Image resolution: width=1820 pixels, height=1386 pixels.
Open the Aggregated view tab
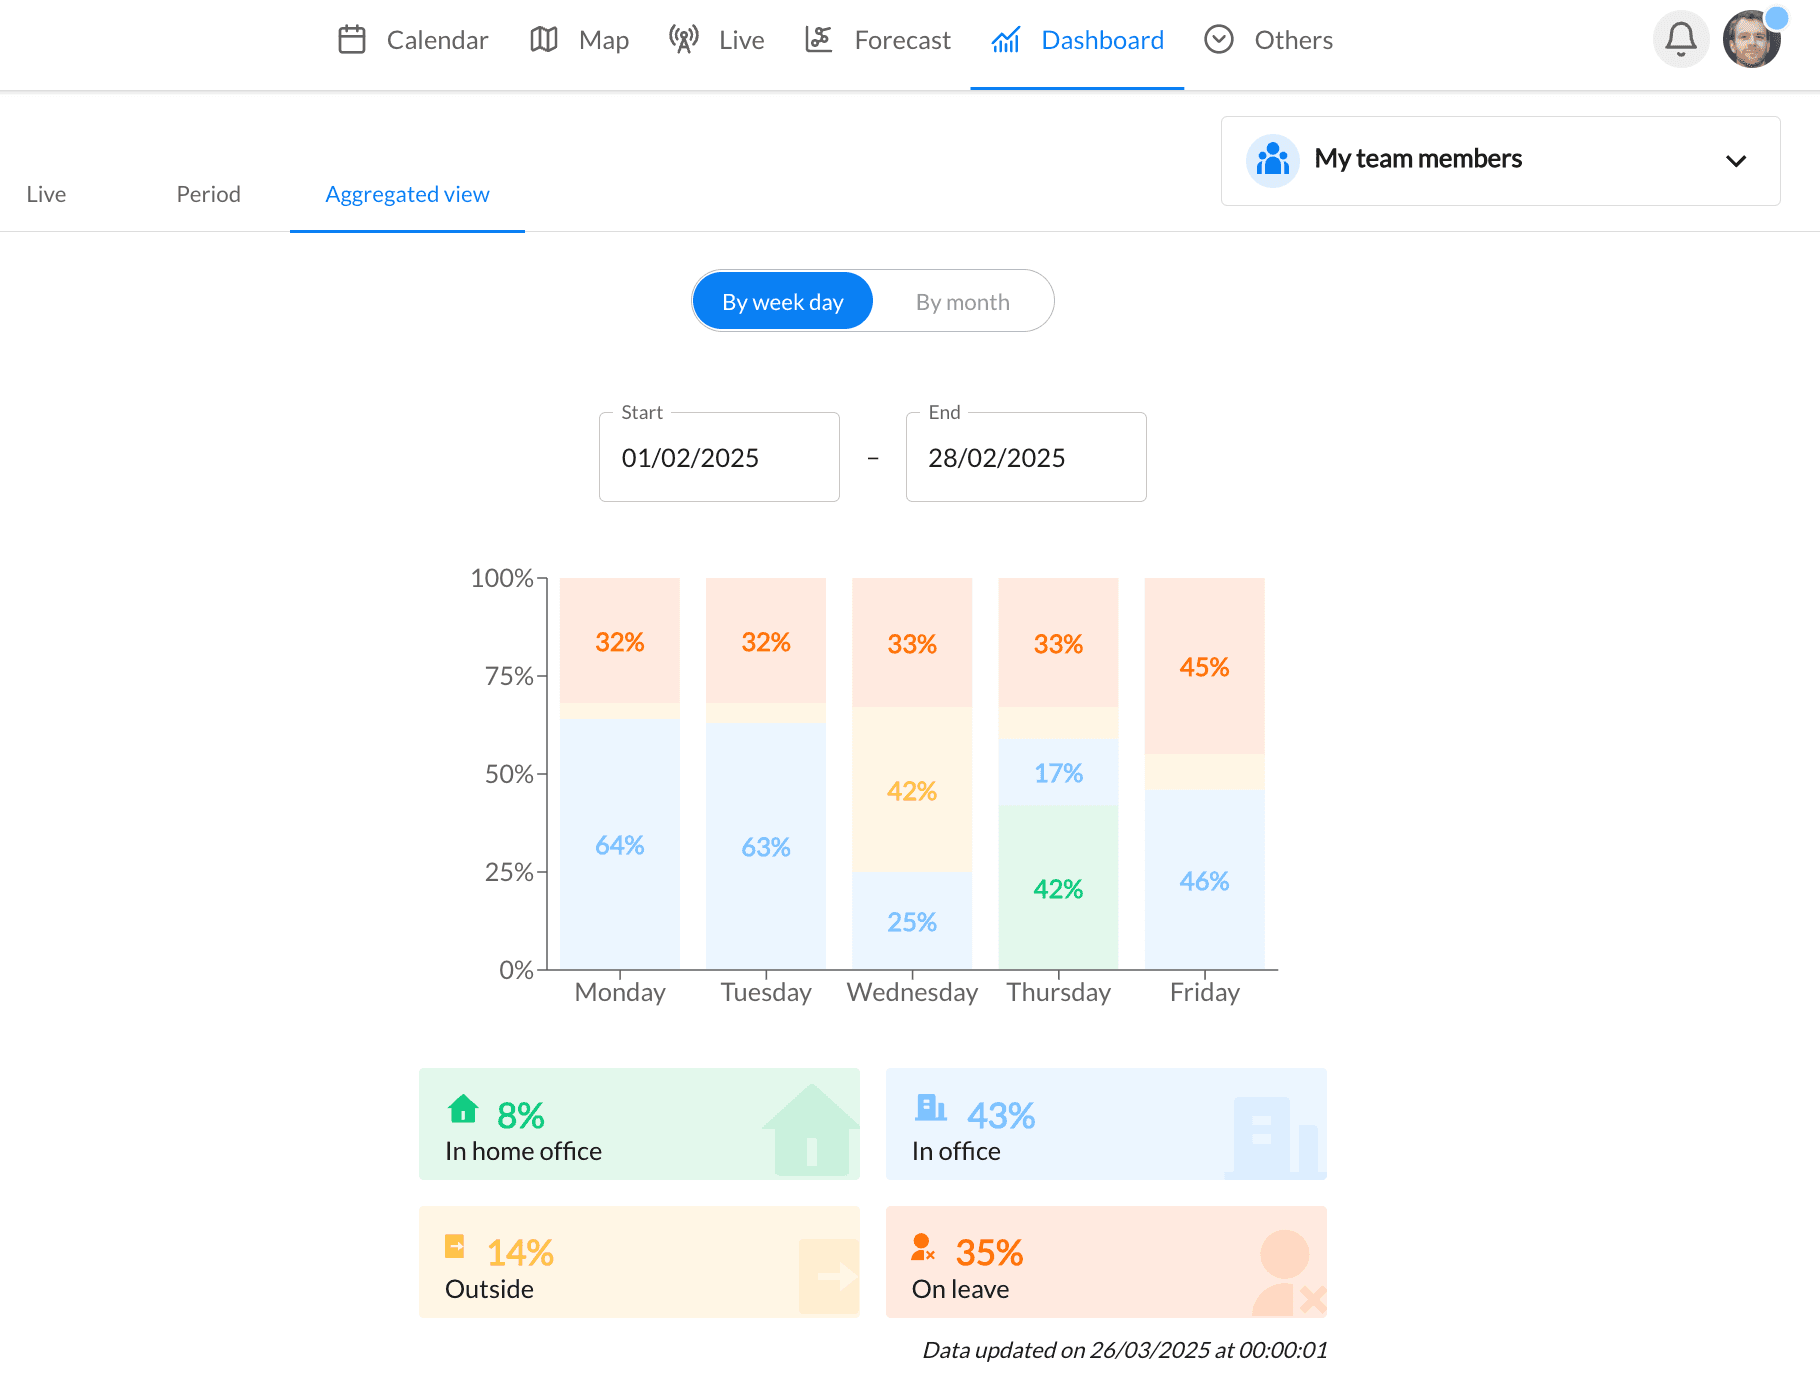pos(406,194)
